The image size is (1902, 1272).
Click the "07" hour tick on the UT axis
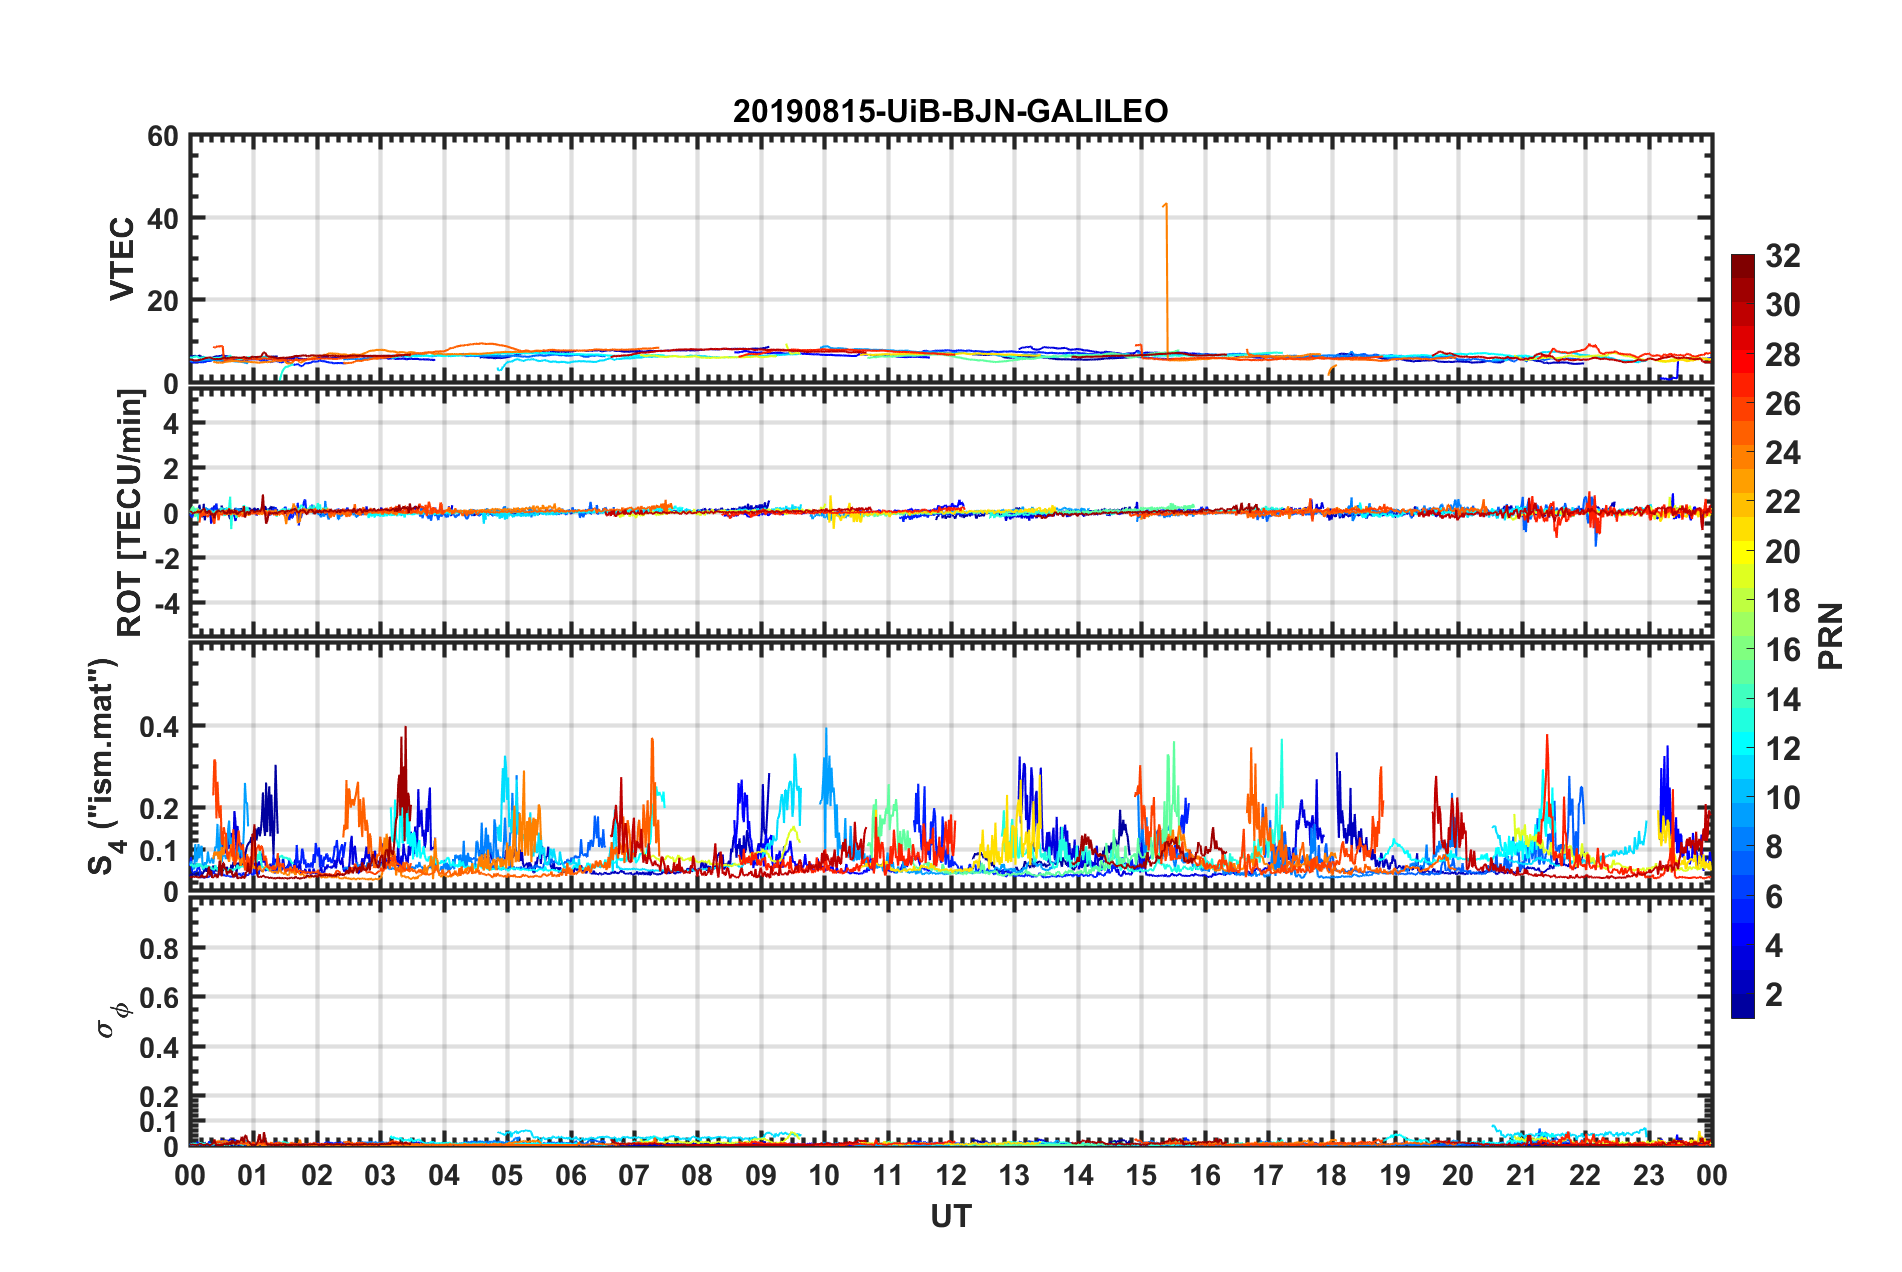coord(634,1176)
